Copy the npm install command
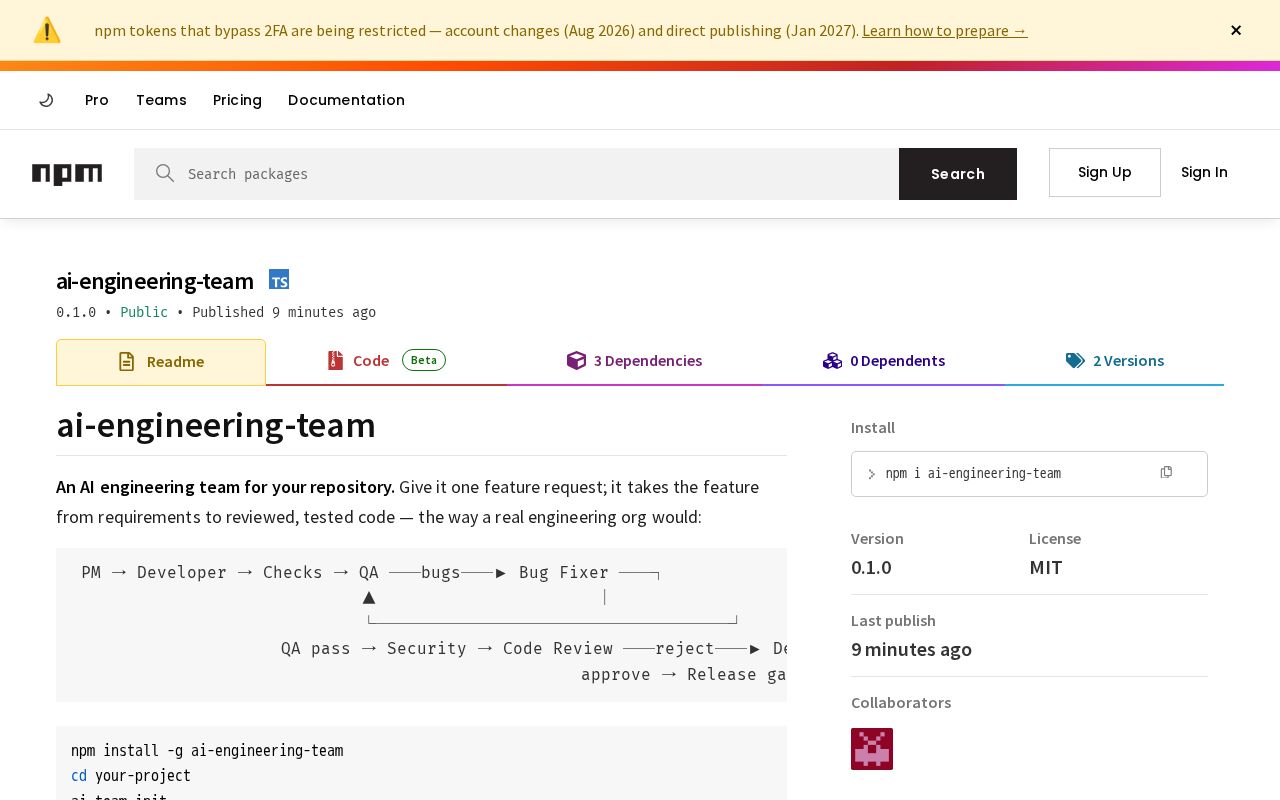 pyautogui.click(x=1166, y=472)
